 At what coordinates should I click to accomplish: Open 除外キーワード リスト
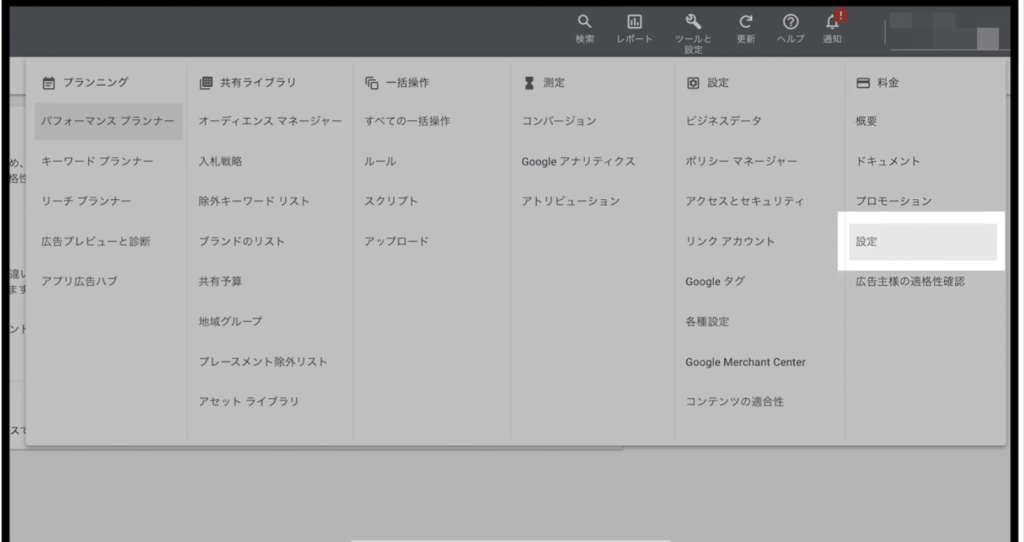pyautogui.click(x=254, y=201)
